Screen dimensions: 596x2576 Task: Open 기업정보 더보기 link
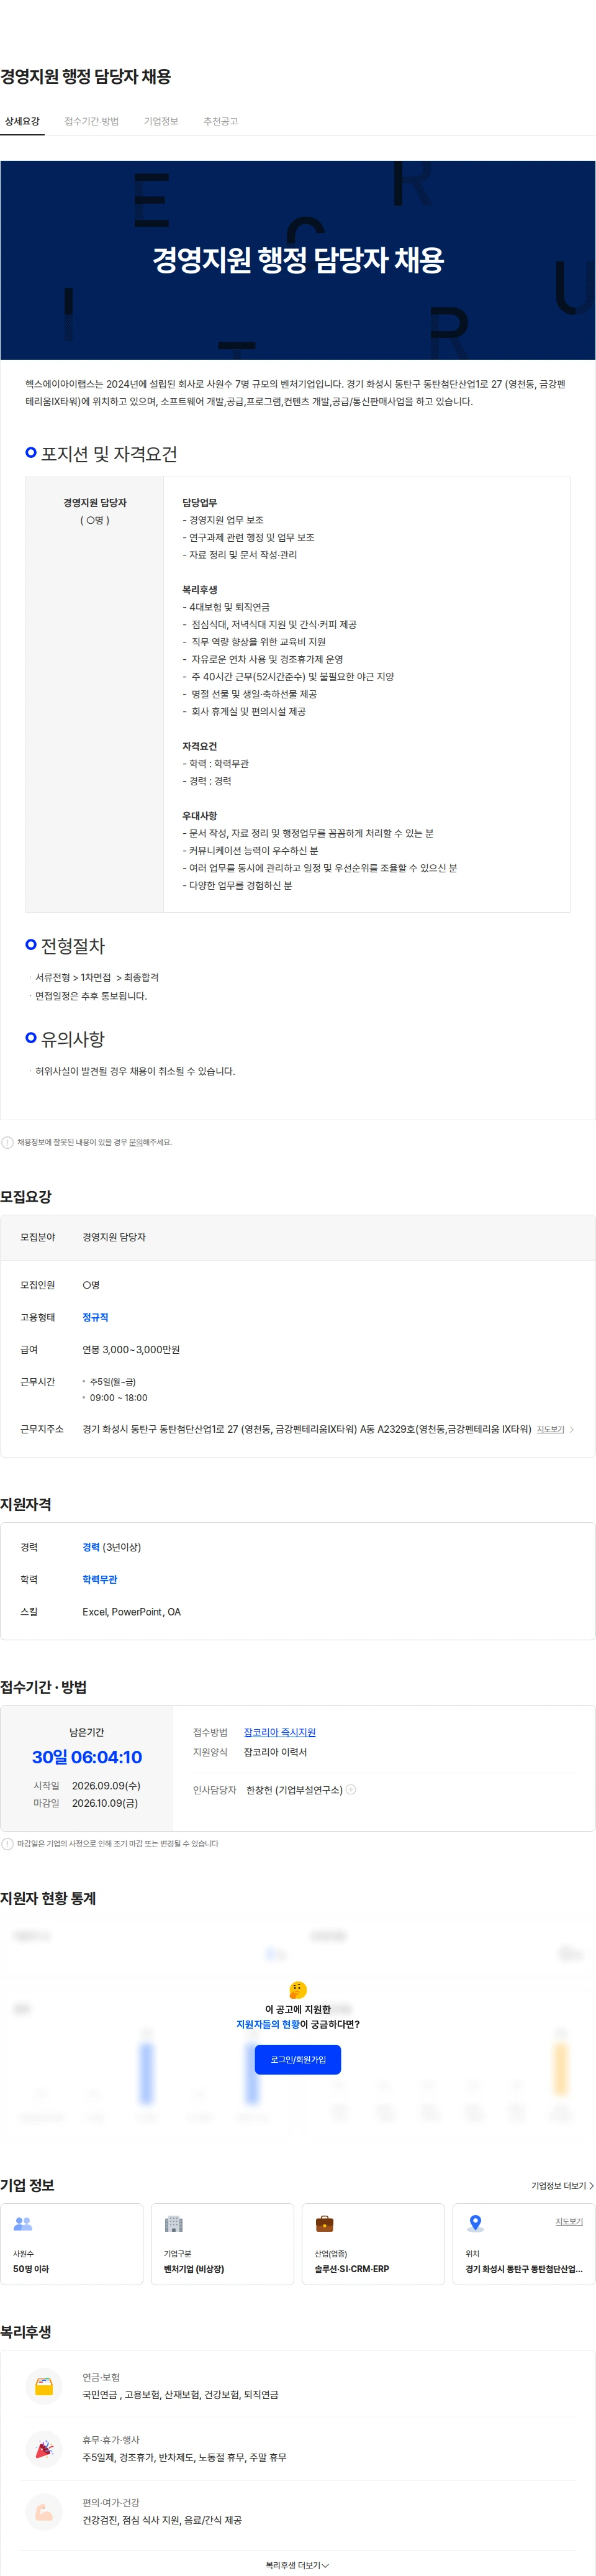(x=562, y=2186)
